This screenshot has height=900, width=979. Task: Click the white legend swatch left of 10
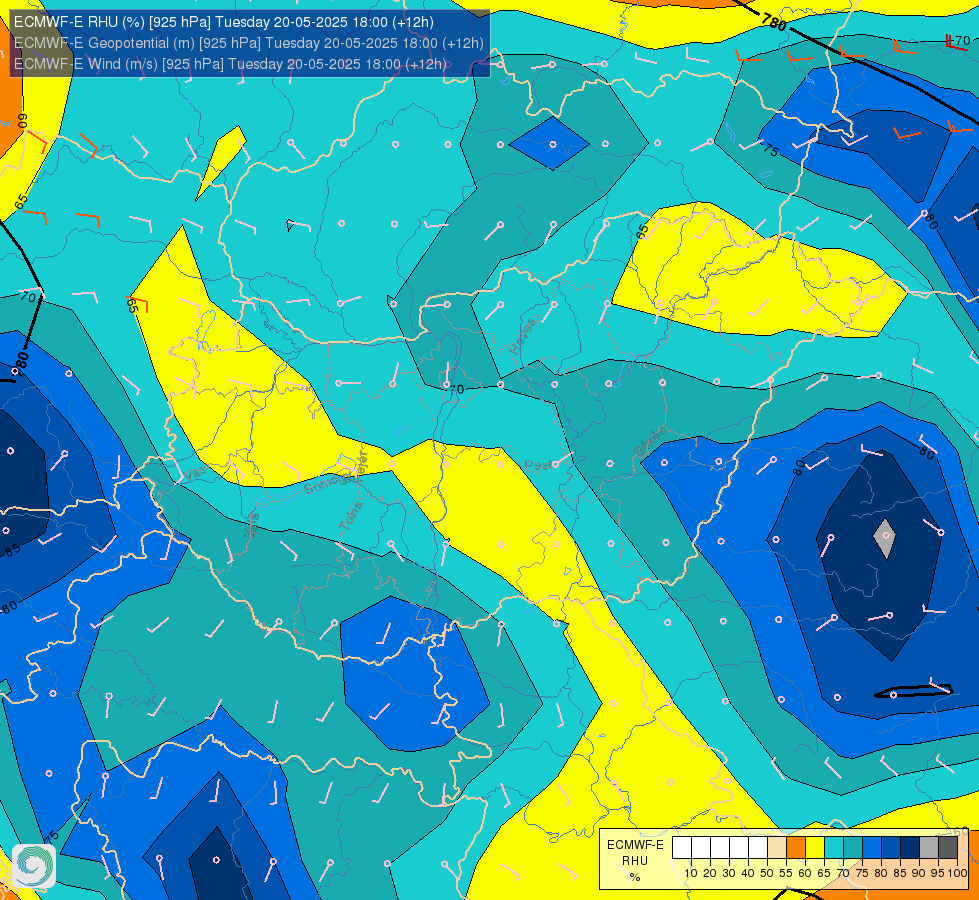pyautogui.click(x=682, y=848)
